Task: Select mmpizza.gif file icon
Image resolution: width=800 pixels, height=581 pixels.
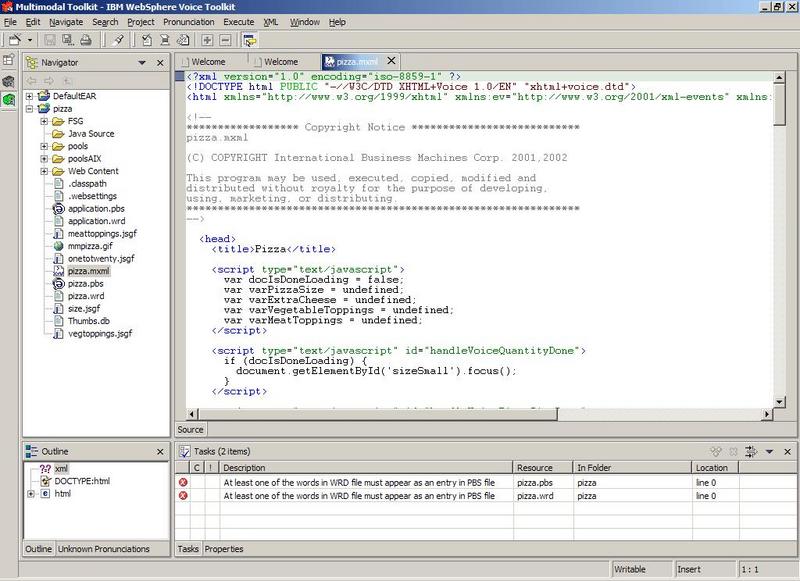Action: (59, 246)
